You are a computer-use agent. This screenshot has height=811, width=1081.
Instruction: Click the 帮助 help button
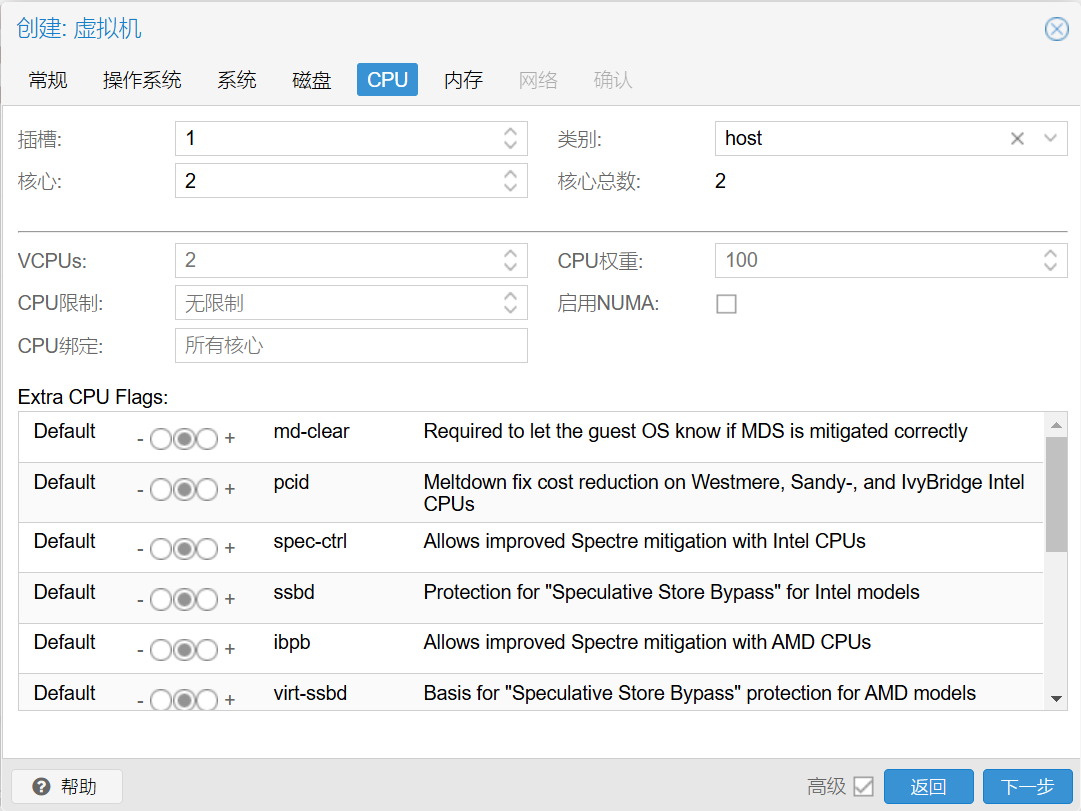67,787
